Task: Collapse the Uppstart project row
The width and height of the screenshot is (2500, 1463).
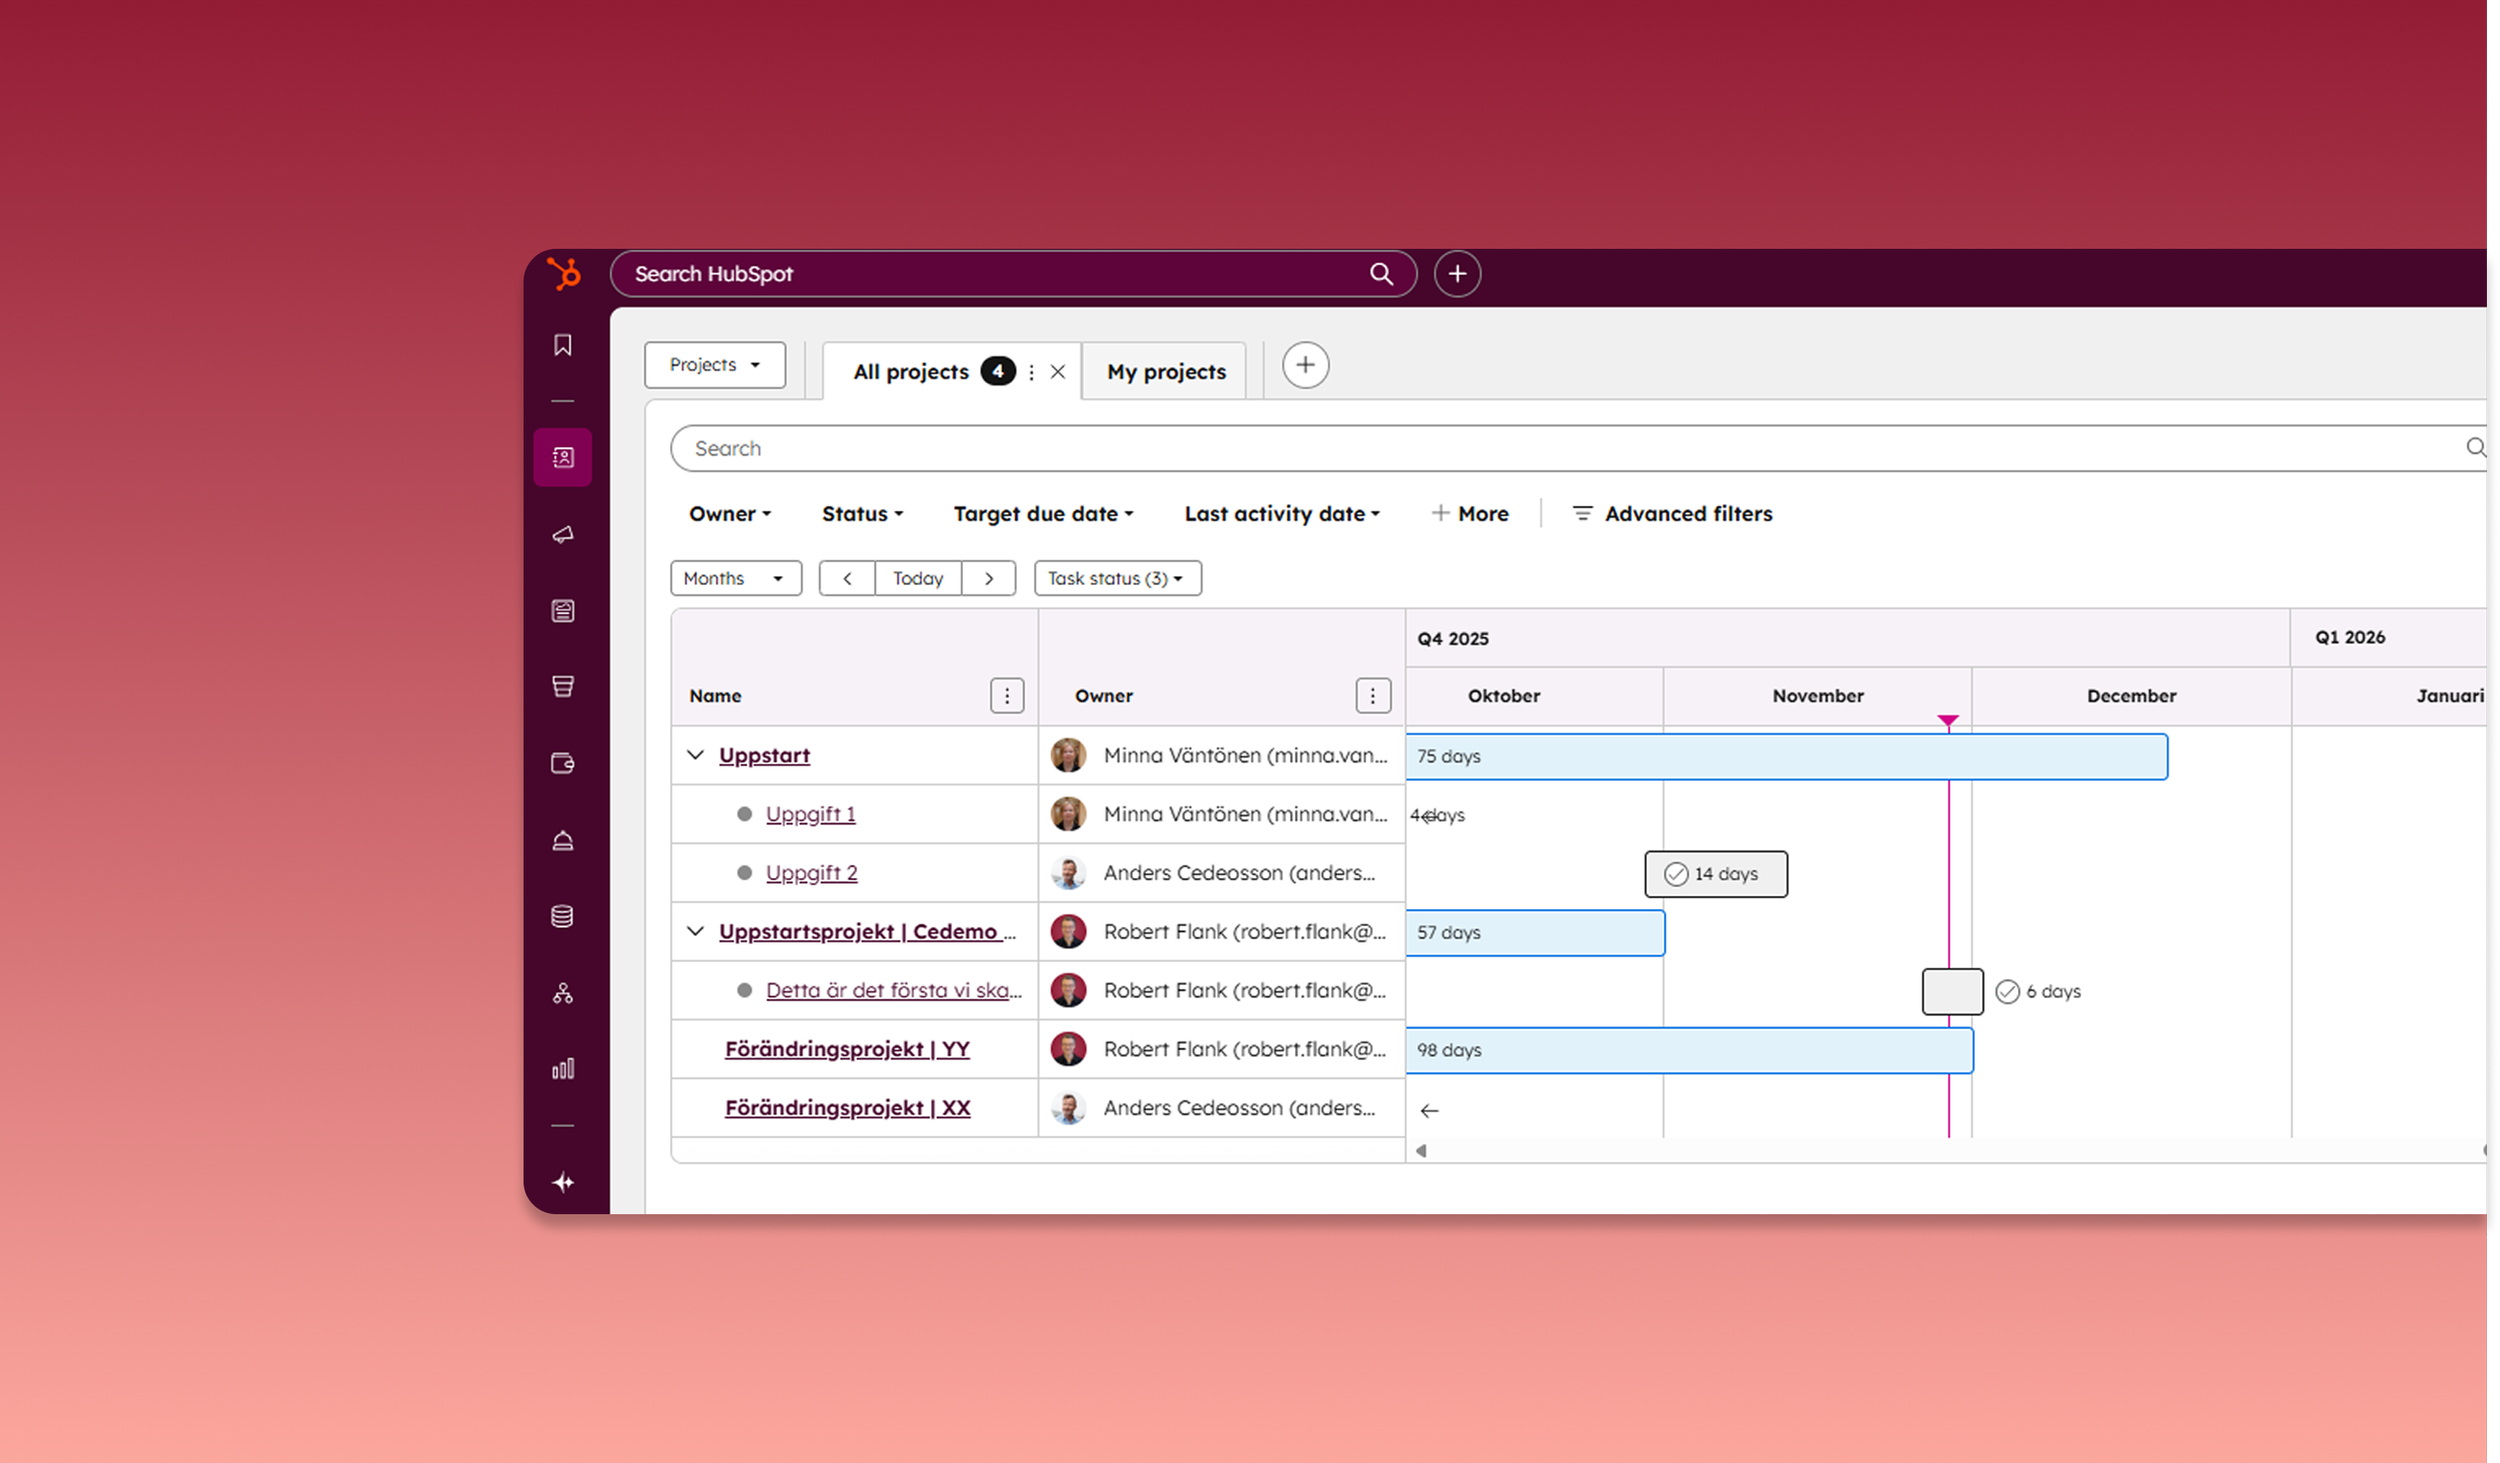Action: click(x=696, y=756)
